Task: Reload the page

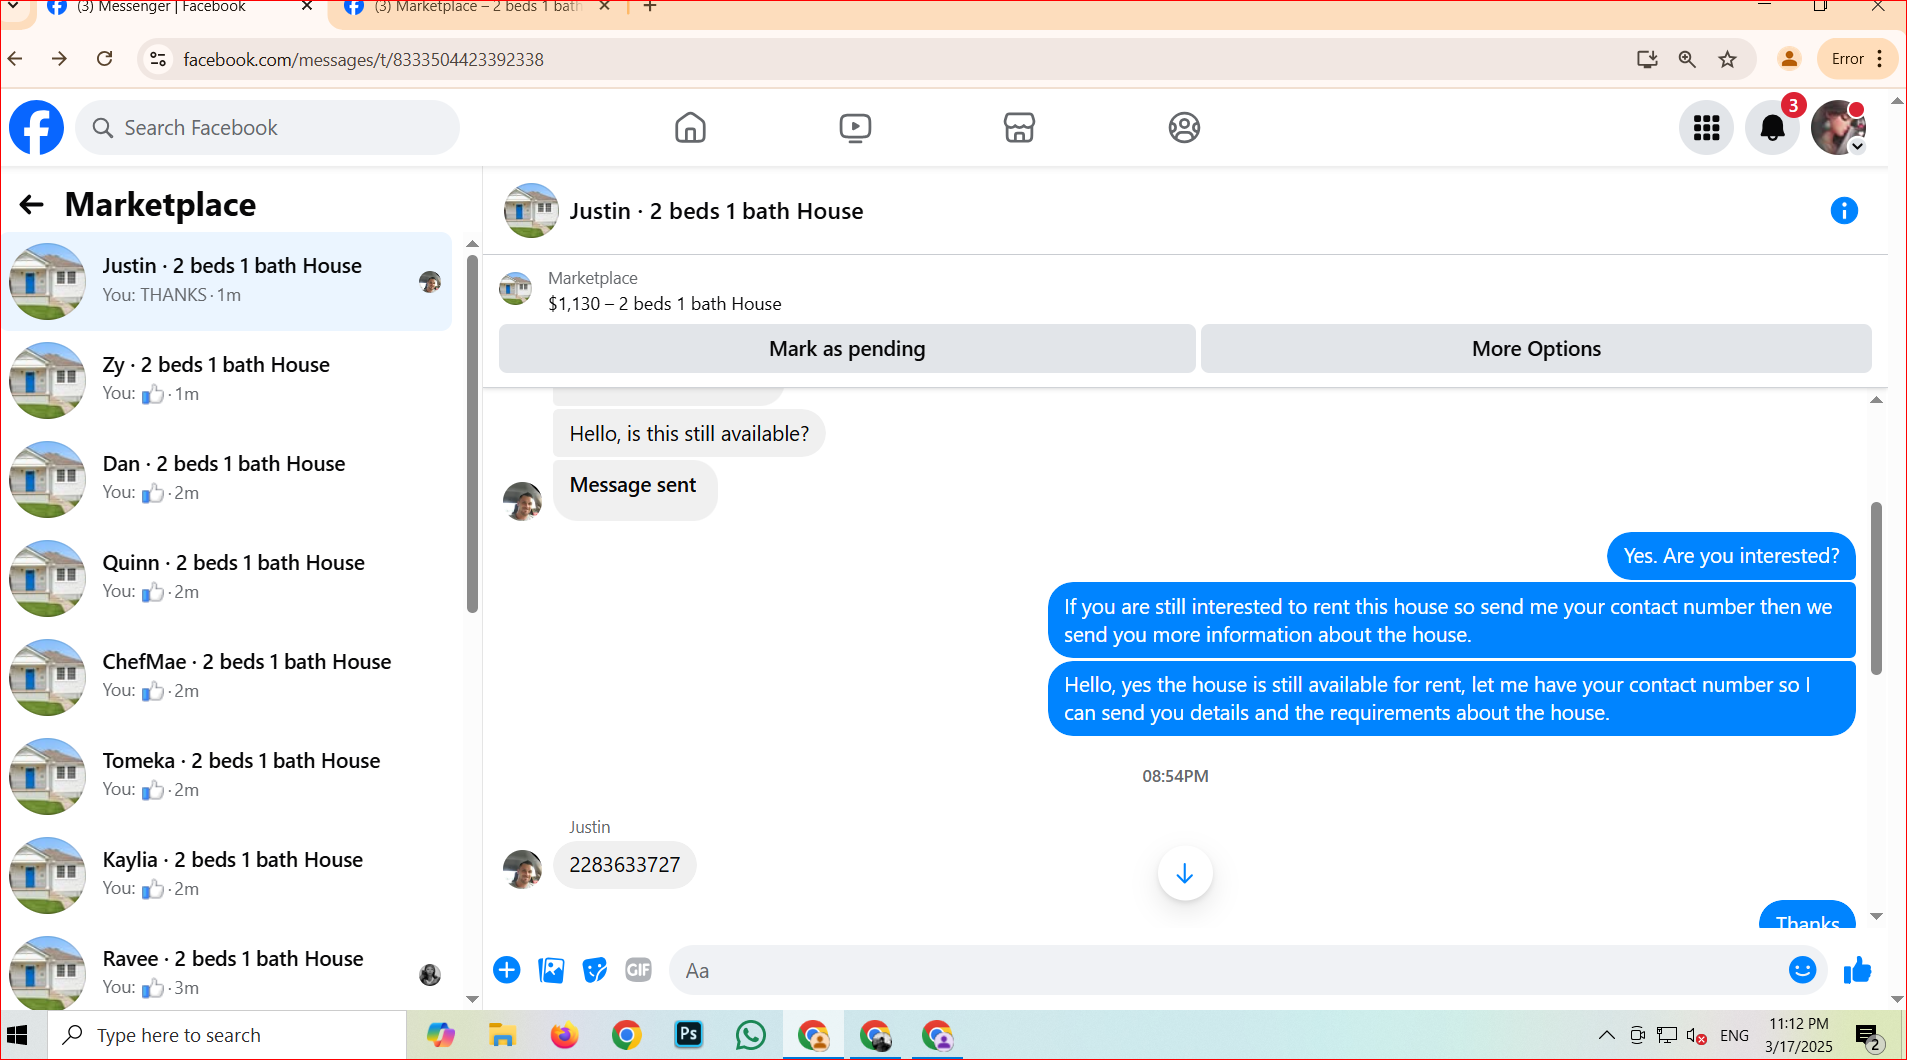Action: [x=105, y=59]
